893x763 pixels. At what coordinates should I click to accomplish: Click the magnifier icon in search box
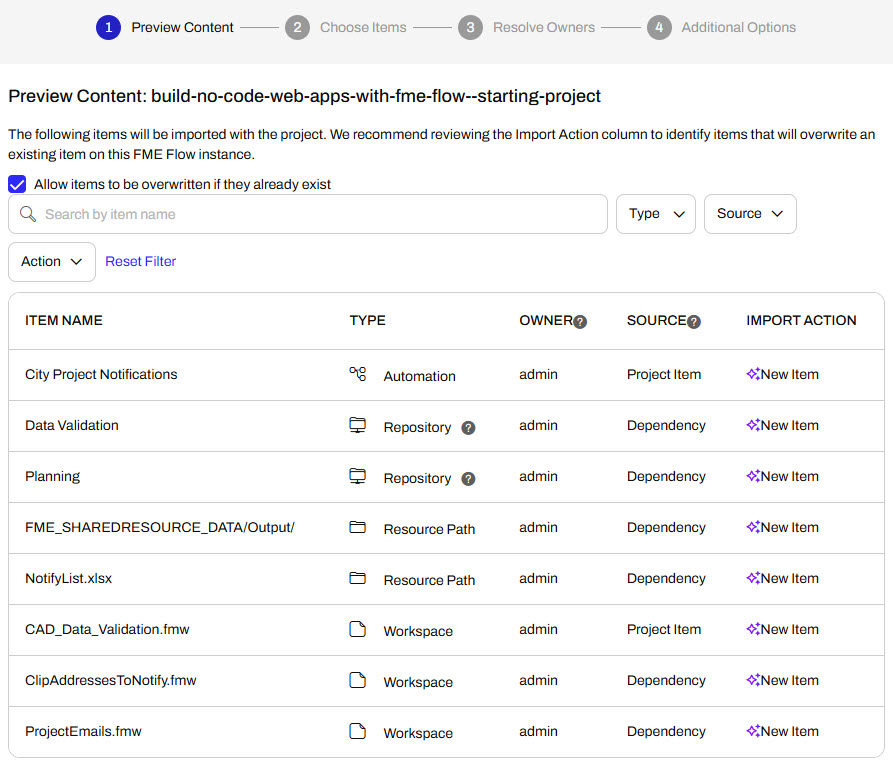(28, 214)
